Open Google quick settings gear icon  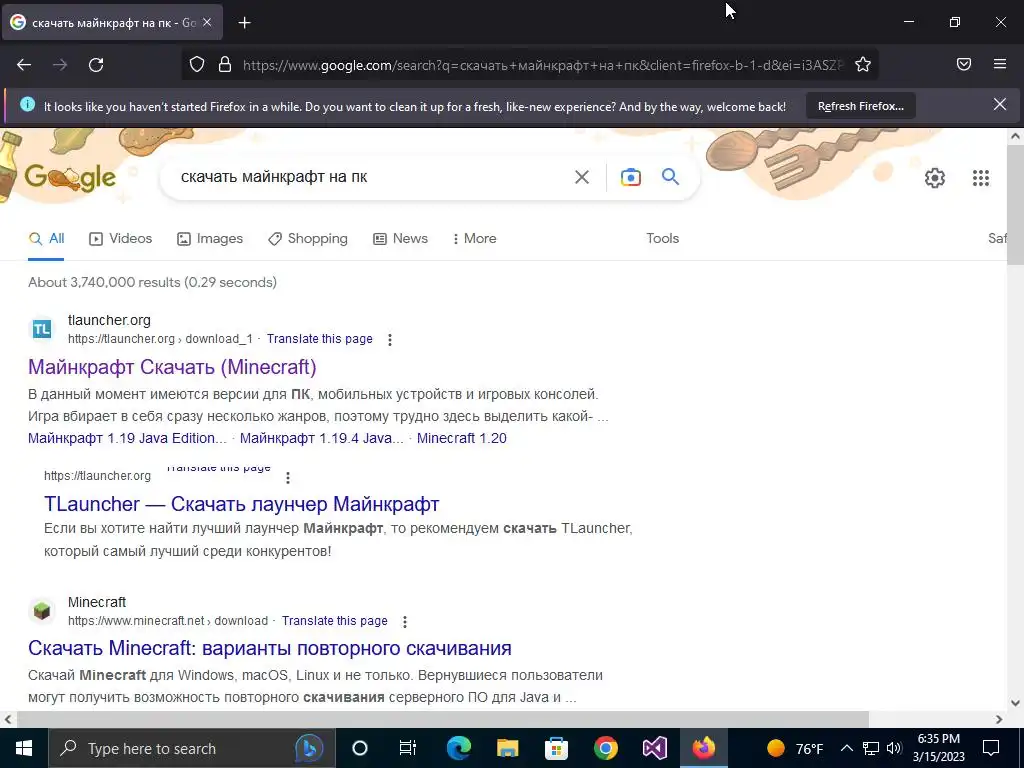pos(935,178)
